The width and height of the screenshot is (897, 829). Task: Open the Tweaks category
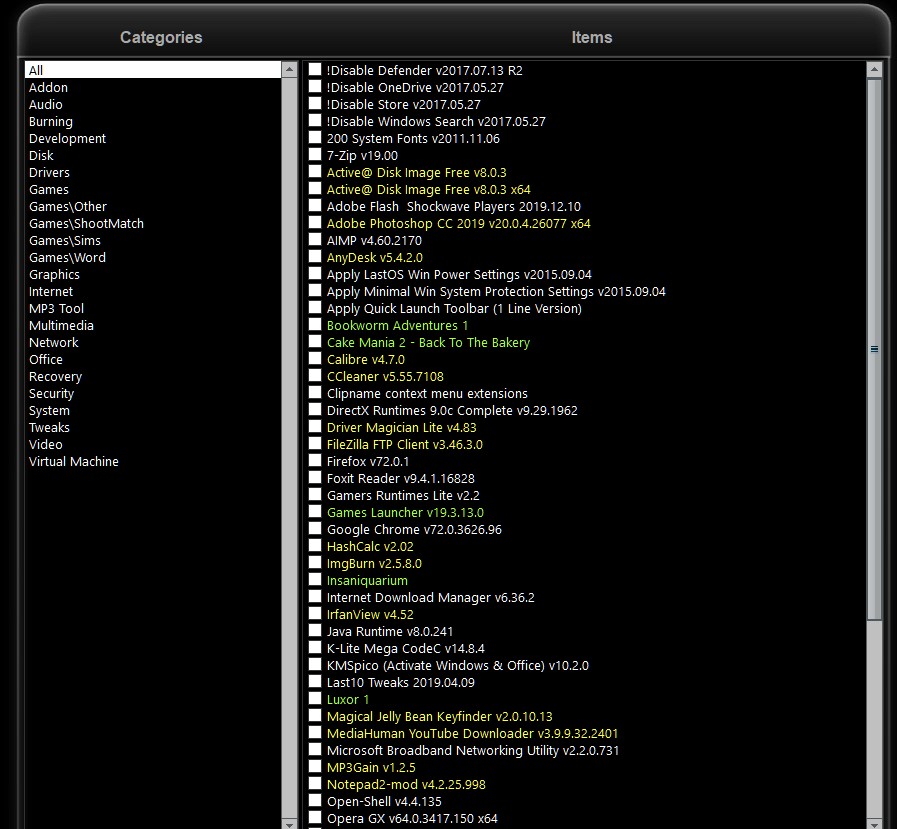tap(49, 427)
